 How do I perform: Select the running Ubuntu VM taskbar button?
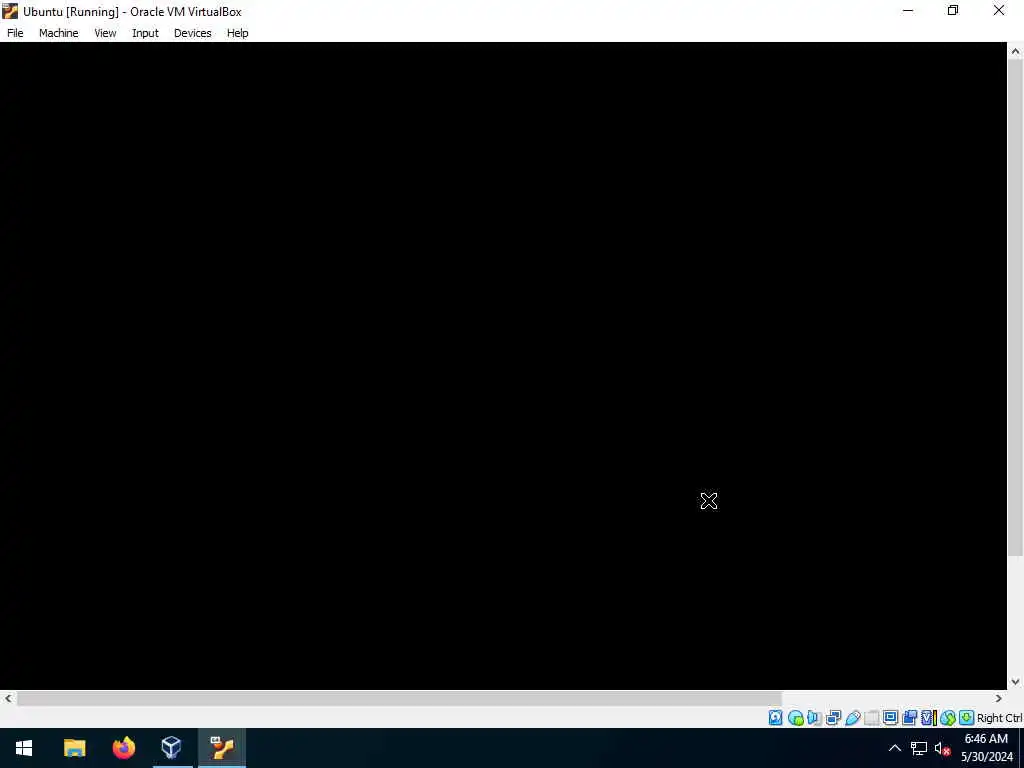[221, 748]
